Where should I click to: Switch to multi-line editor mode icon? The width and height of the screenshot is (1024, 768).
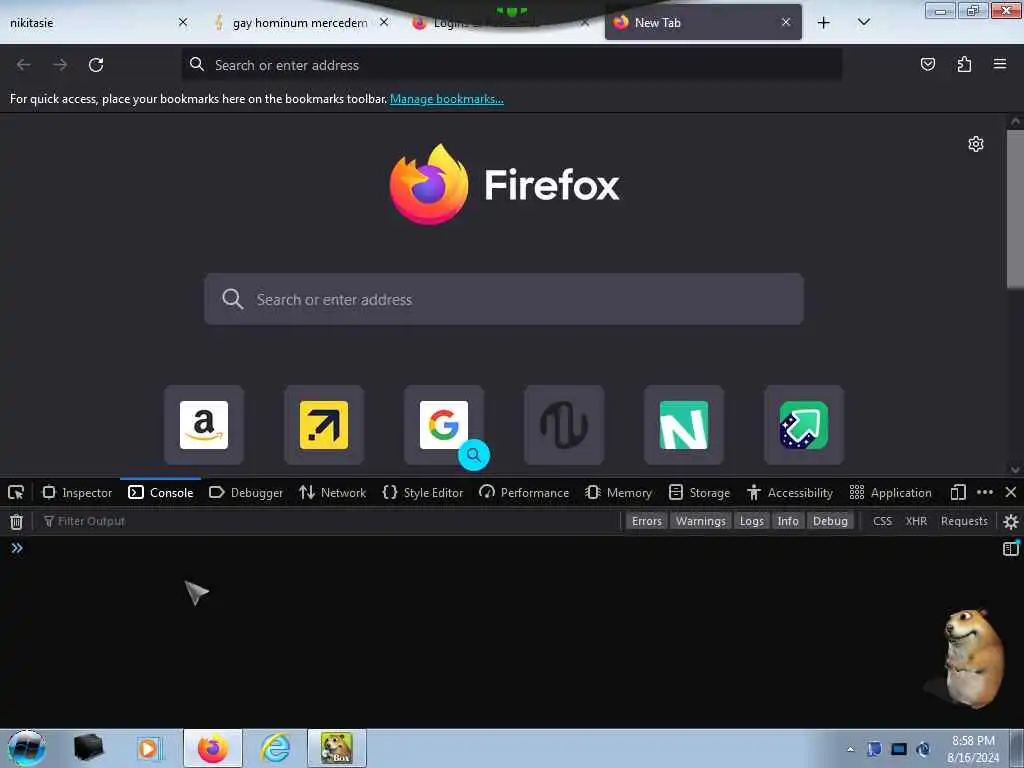pyautogui.click(x=1010, y=549)
